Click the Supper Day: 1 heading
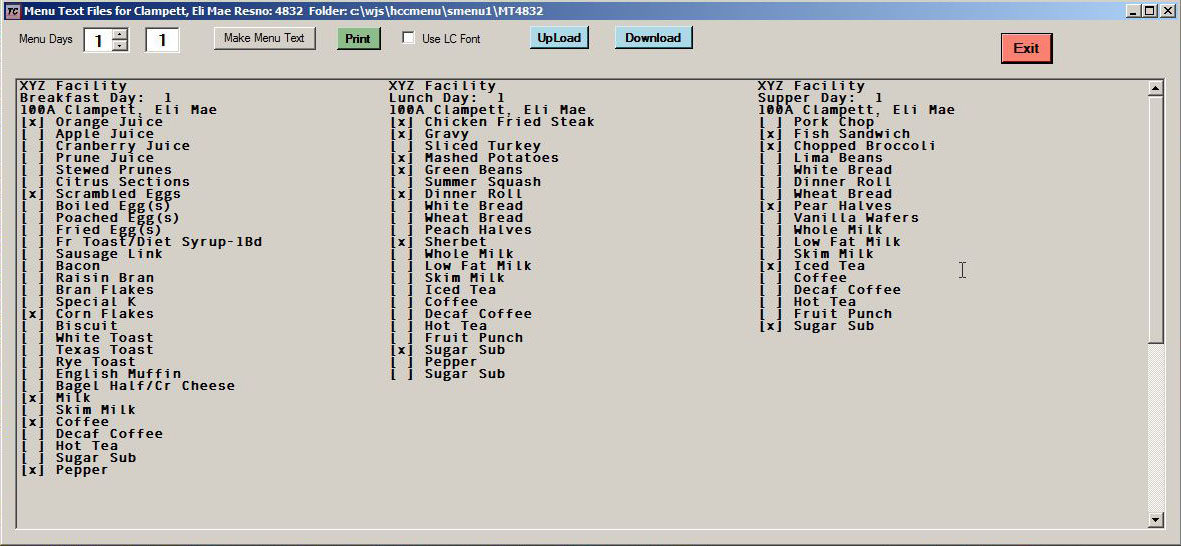This screenshot has width=1181, height=546. point(820,98)
